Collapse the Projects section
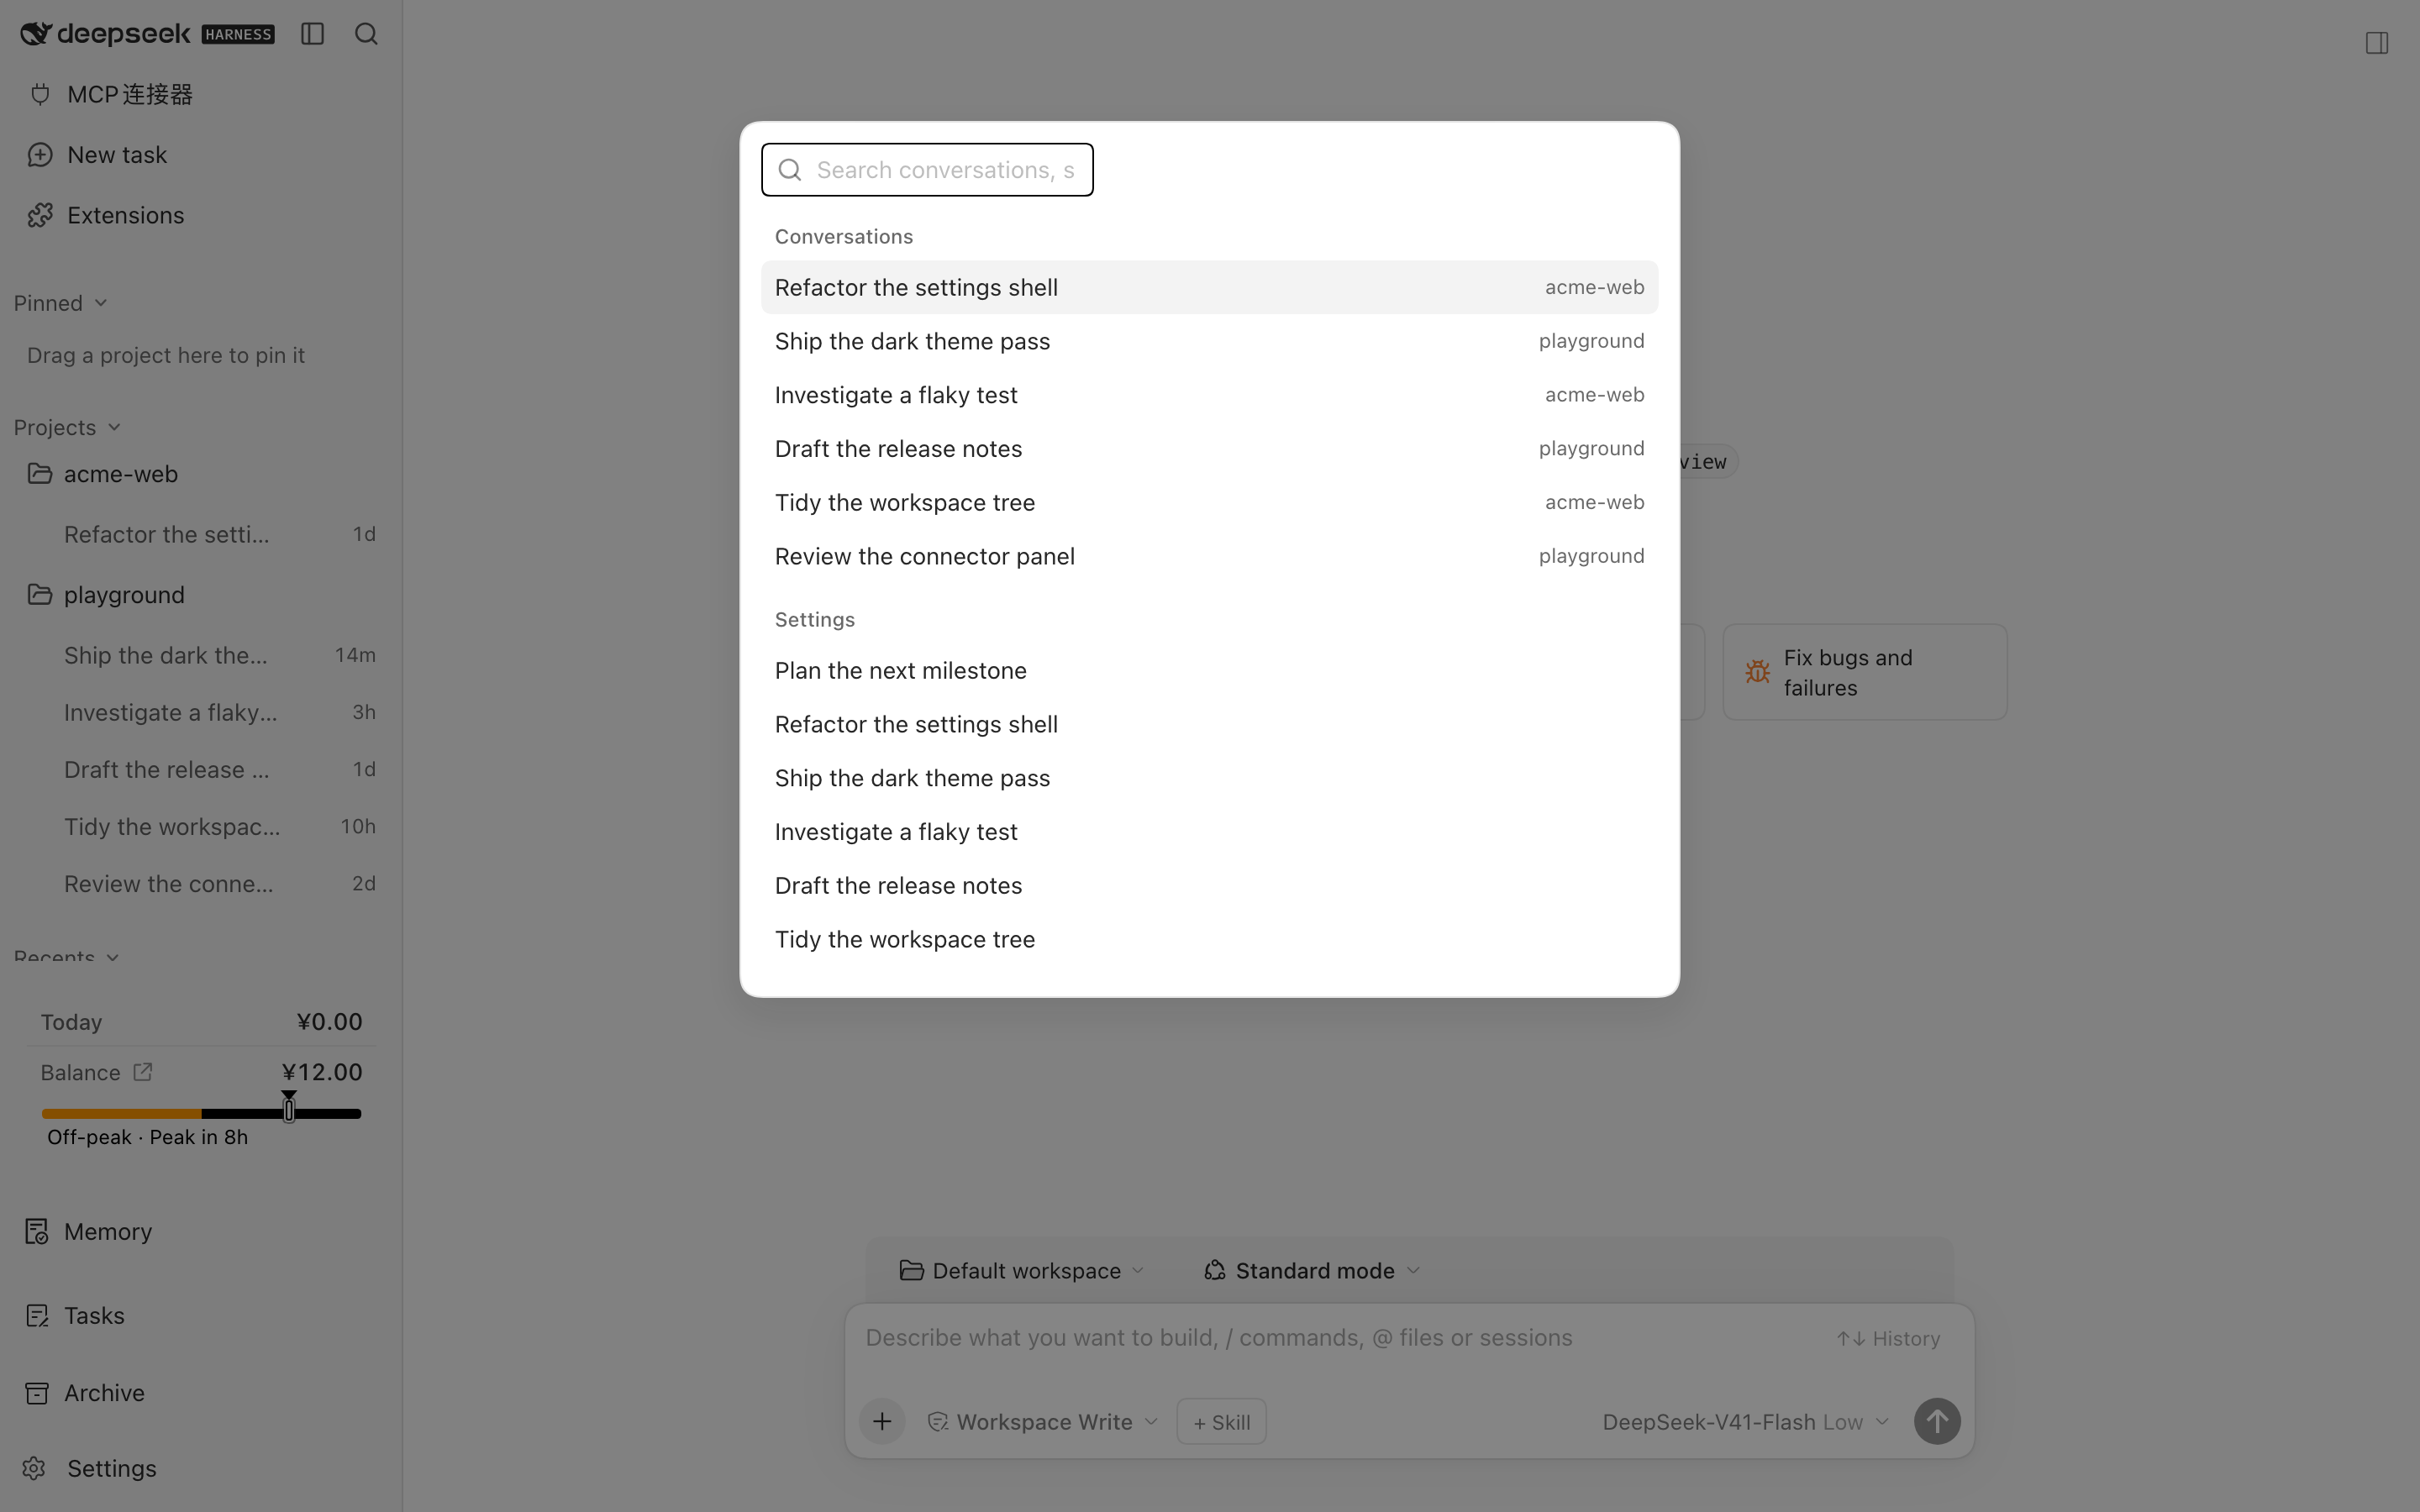Viewport: 2420px width, 1512px height. [67, 427]
